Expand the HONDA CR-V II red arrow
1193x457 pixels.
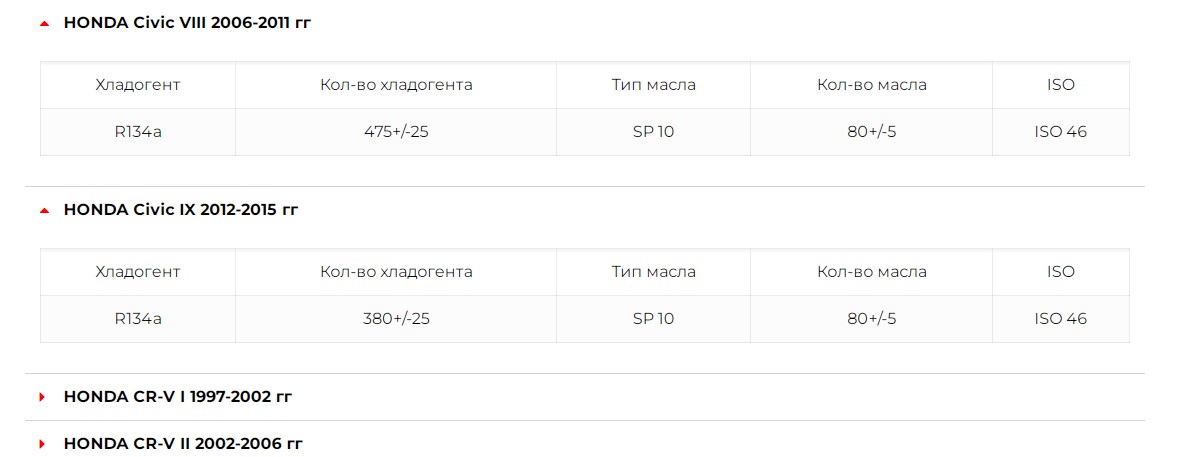pyautogui.click(x=43, y=443)
